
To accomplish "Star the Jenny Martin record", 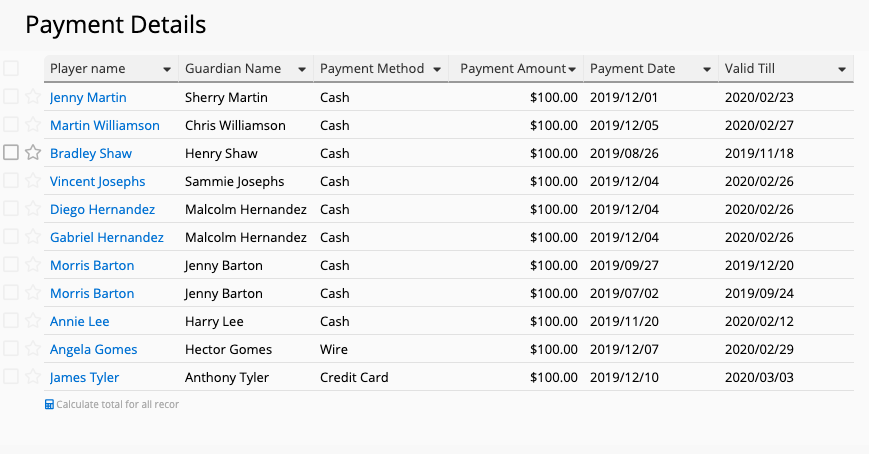I will coord(33,96).
